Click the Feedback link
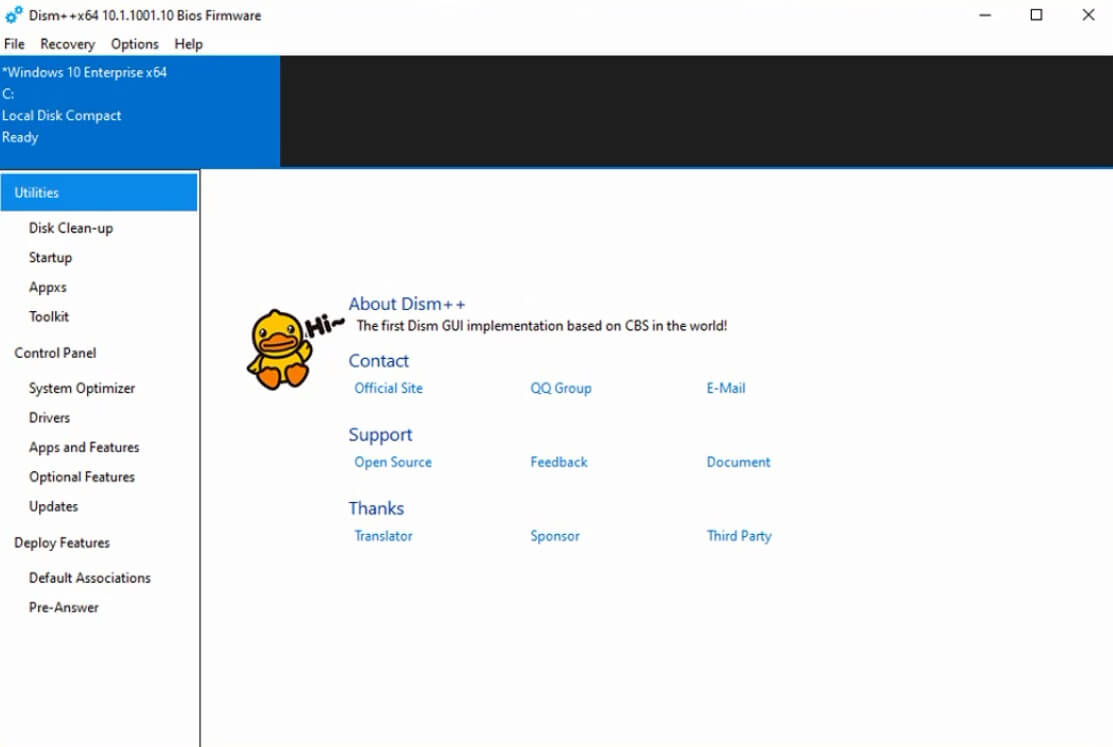The image size is (1113, 747). 559,462
